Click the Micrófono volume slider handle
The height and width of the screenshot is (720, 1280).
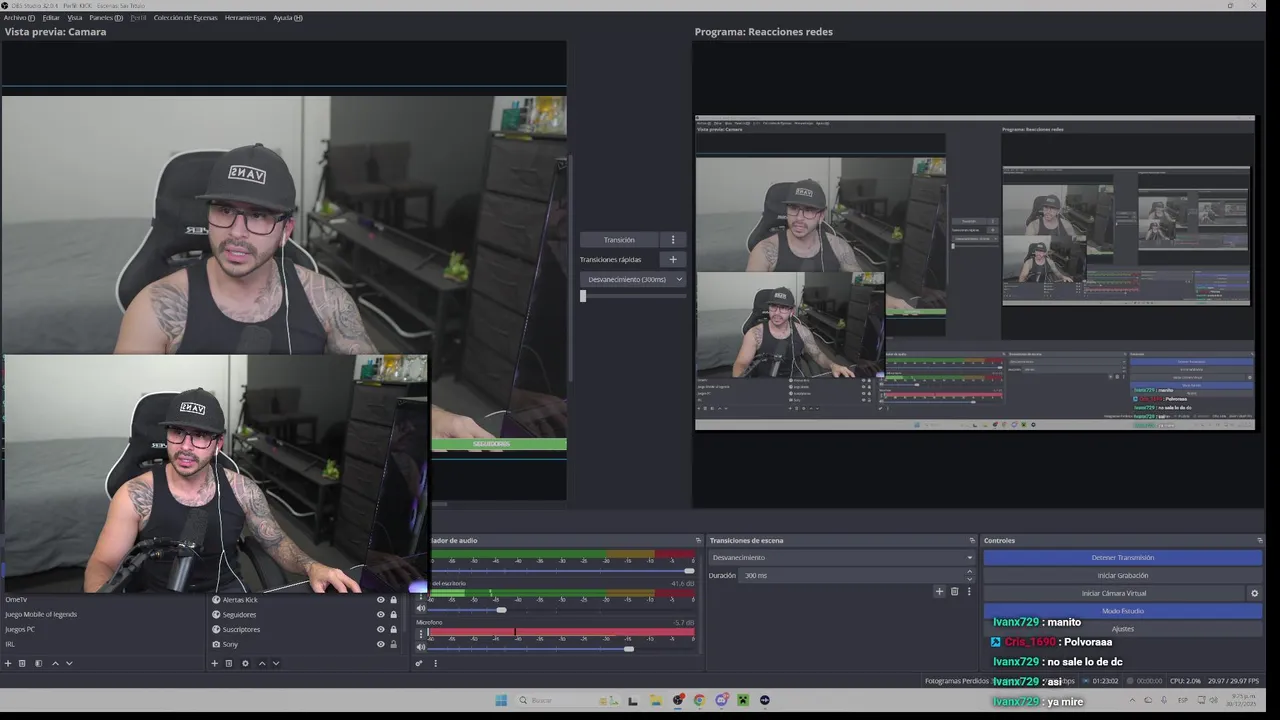(x=628, y=649)
